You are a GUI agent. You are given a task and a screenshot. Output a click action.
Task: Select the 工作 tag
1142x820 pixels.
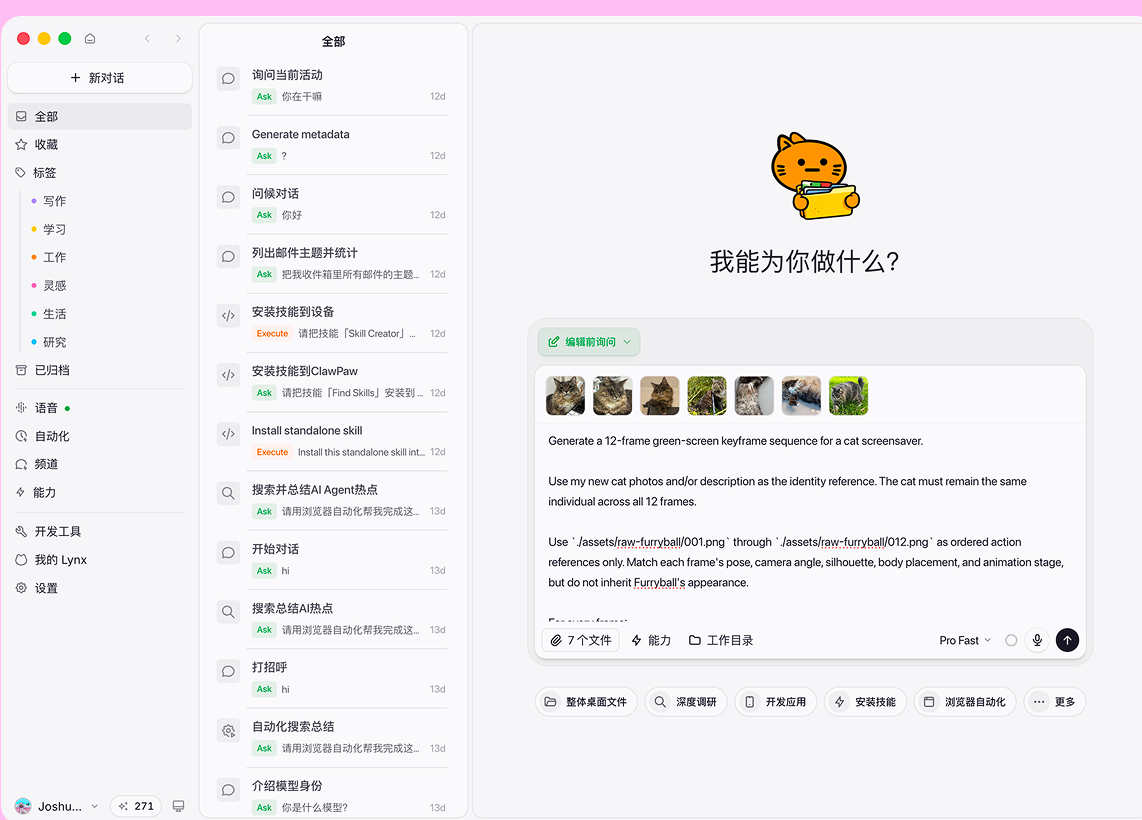[54, 257]
